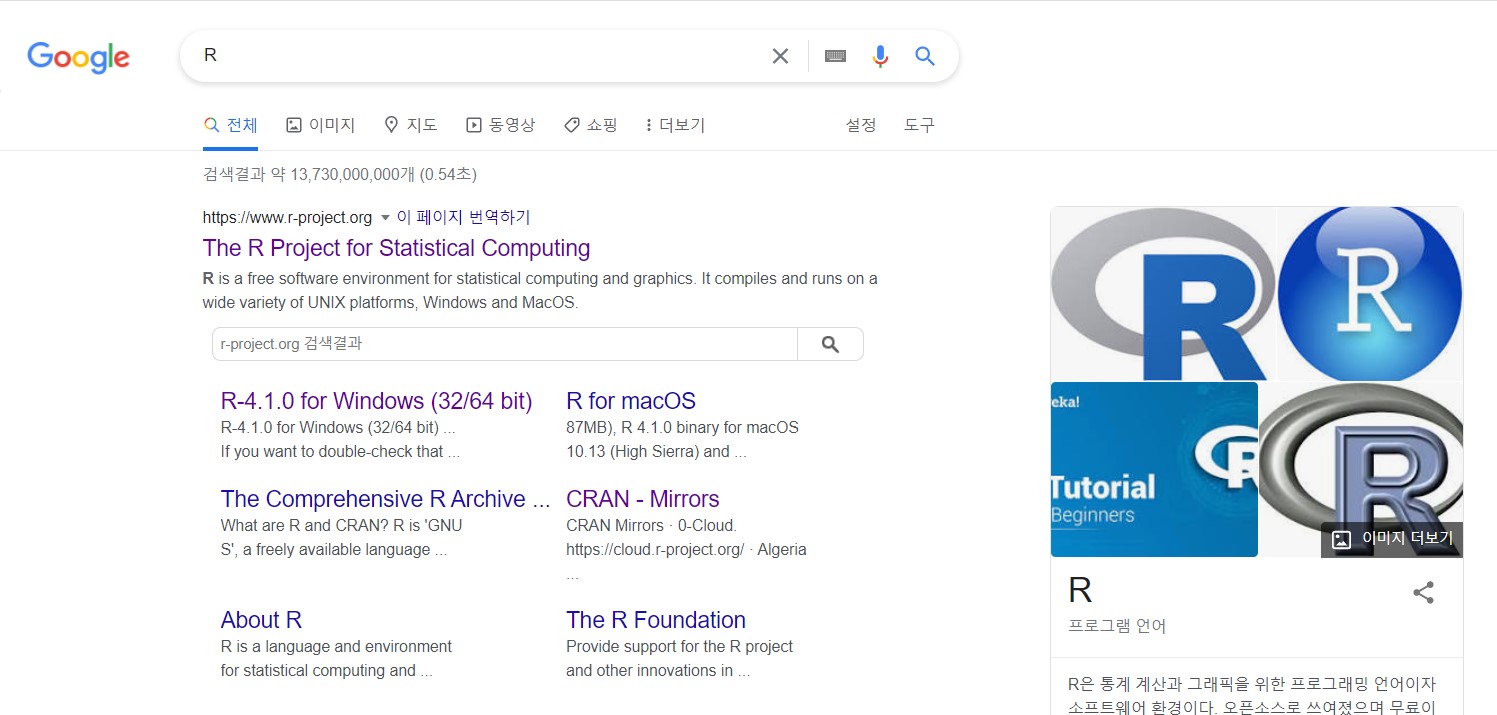This screenshot has width=1497, height=715.
Task: Switch to the 쇼핑 tab
Action: (x=590, y=125)
